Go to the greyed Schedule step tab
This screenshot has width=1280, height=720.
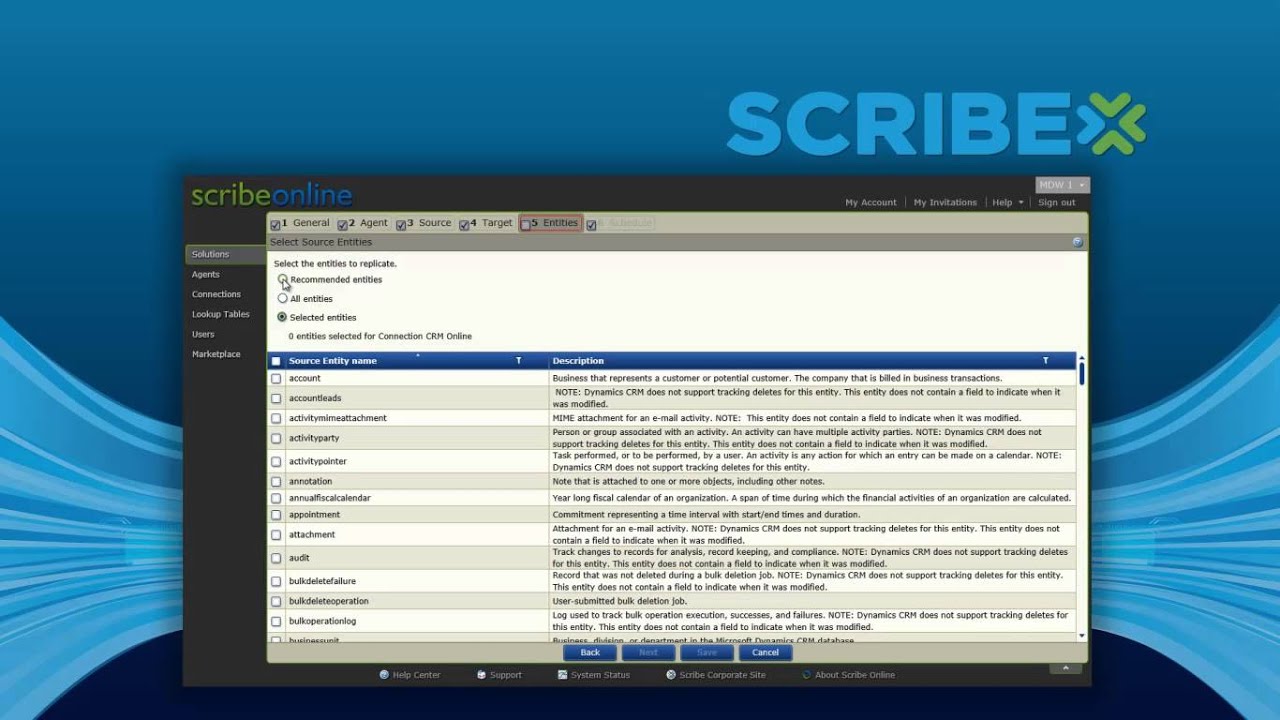(x=620, y=223)
